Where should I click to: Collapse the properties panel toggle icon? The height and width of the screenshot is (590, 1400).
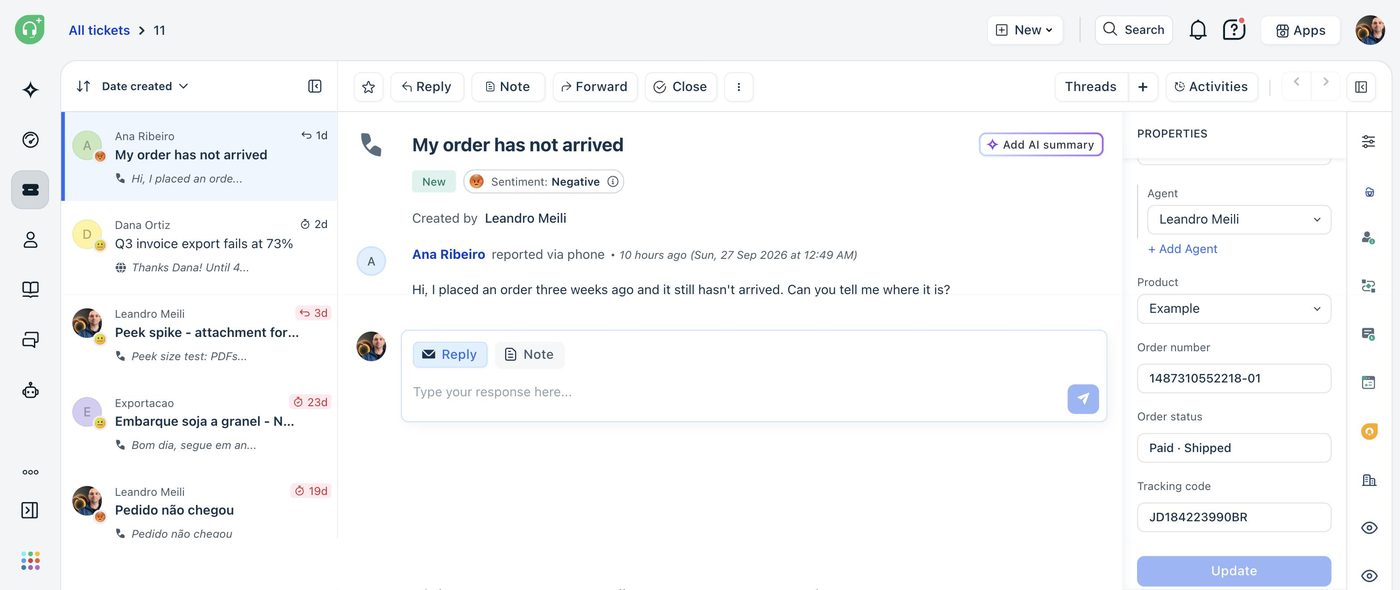coord(1361,87)
